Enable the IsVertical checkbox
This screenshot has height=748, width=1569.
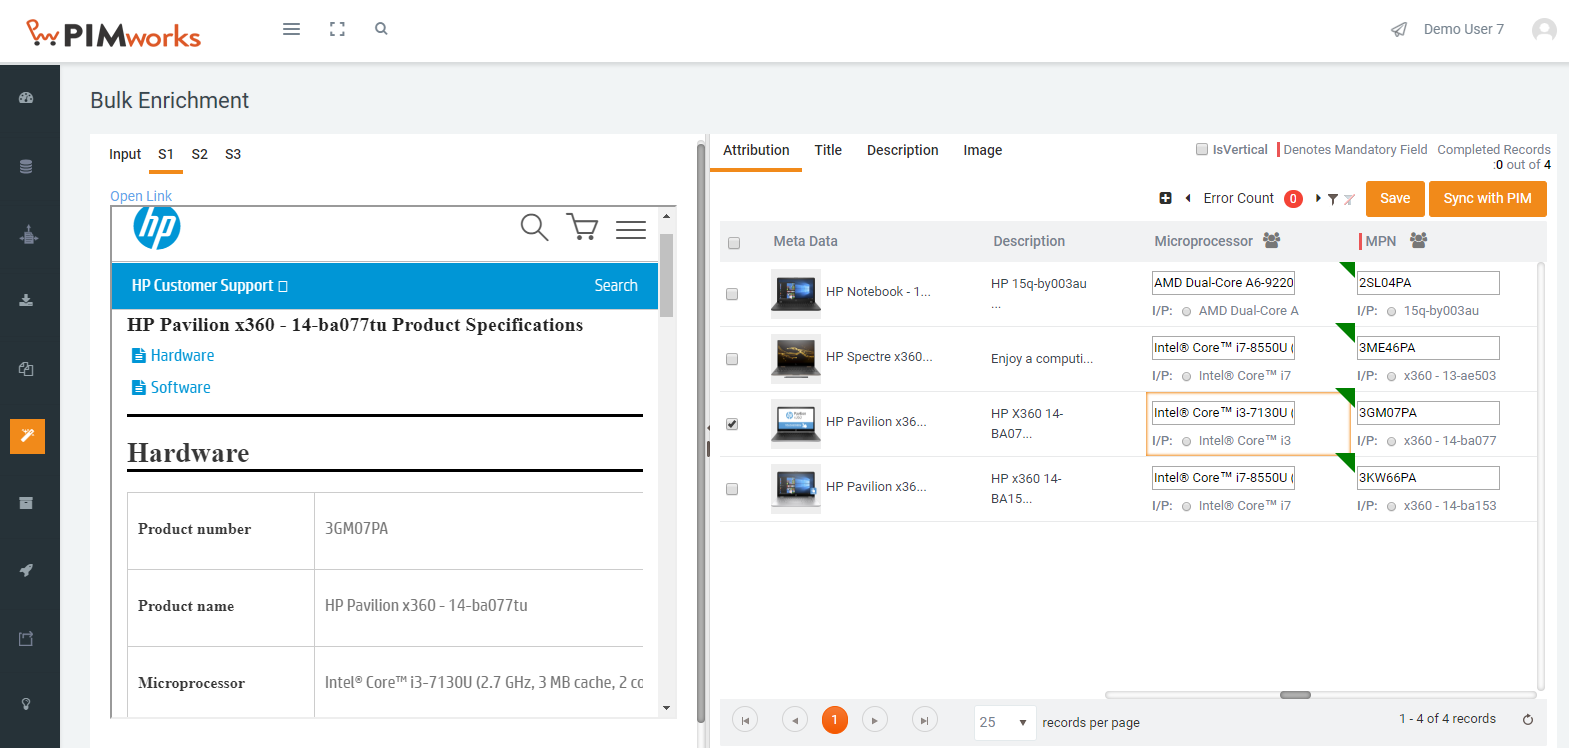[1202, 149]
